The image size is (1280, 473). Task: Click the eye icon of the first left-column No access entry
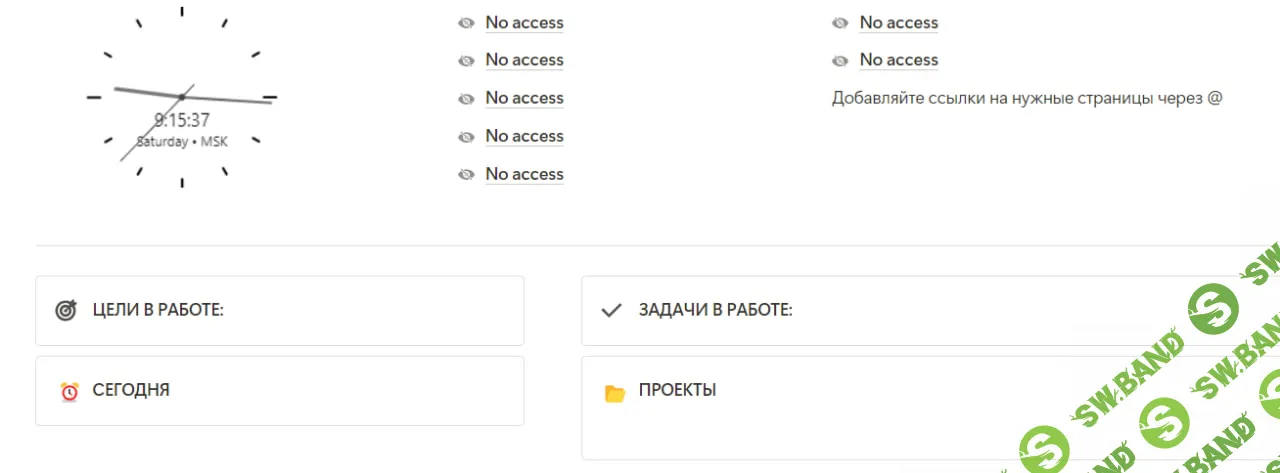point(466,23)
